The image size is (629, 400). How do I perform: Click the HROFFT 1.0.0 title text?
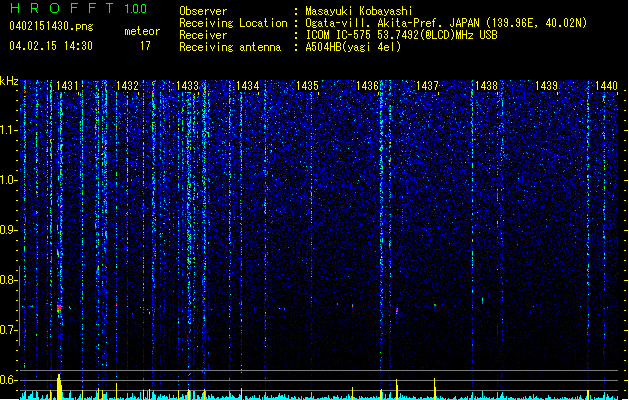coord(79,8)
